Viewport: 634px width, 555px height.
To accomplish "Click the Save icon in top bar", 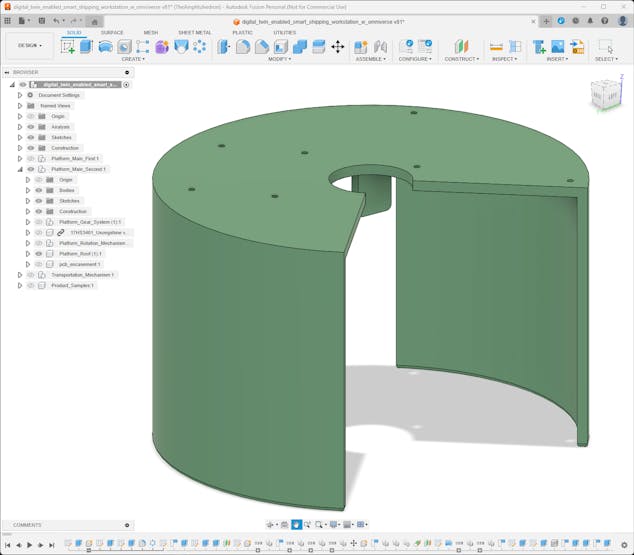I will [41, 21].
